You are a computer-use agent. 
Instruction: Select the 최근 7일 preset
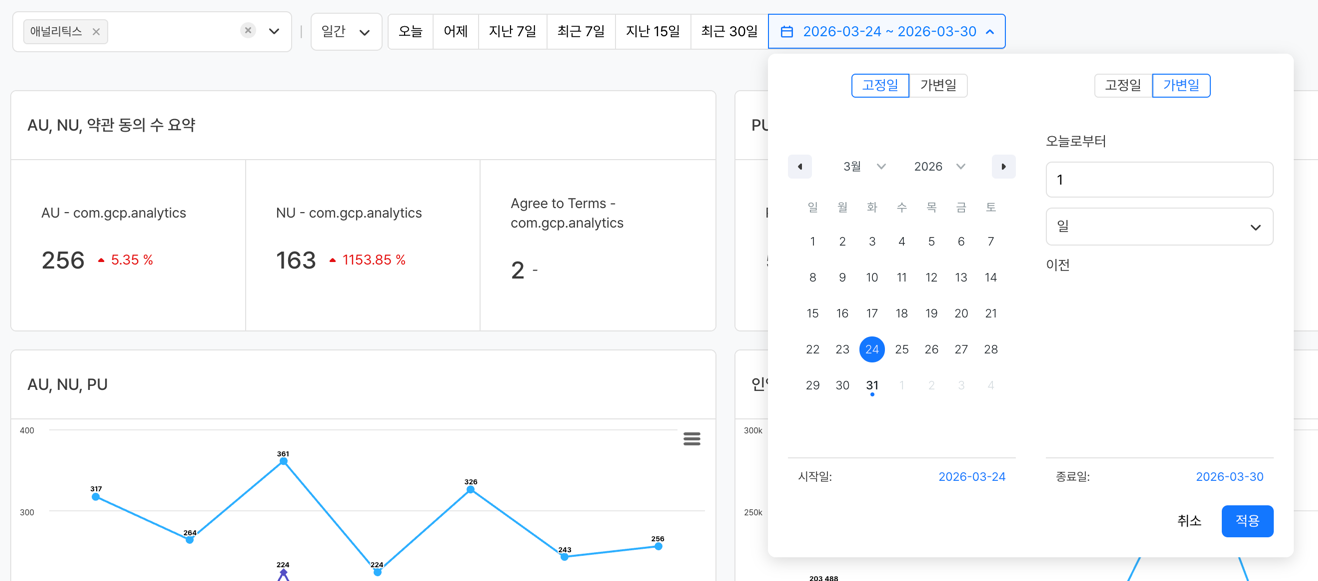coord(581,32)
